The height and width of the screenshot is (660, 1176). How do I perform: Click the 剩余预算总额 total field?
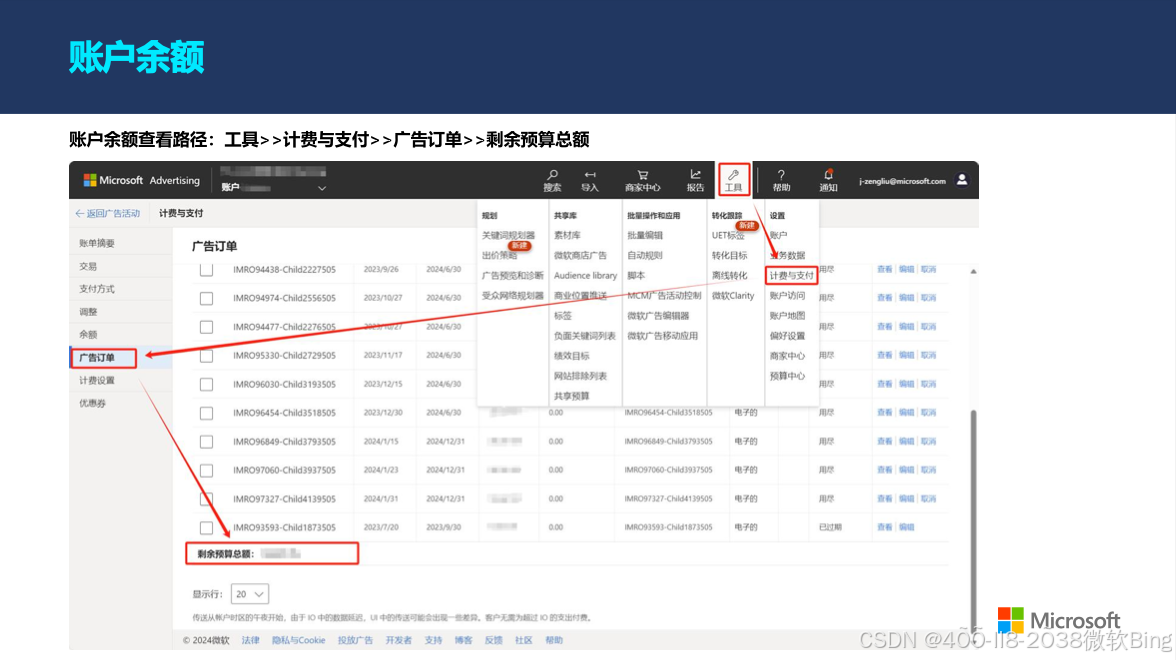[x=272, y=554]
